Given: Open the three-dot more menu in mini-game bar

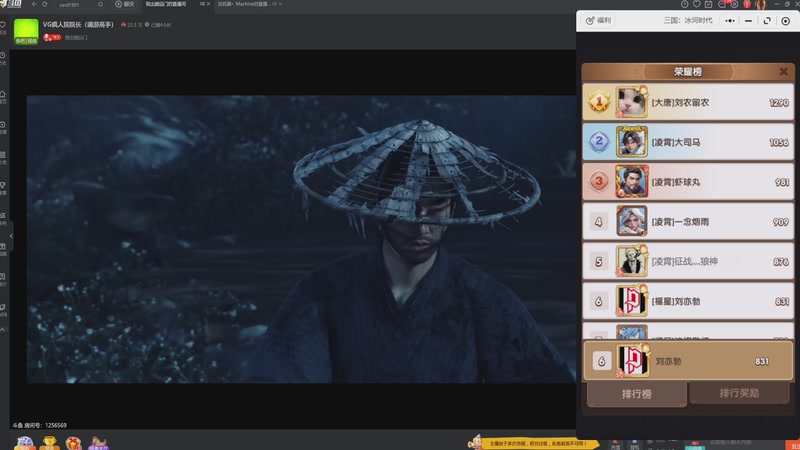Looking at the screenshot, I should coord(730,21).
